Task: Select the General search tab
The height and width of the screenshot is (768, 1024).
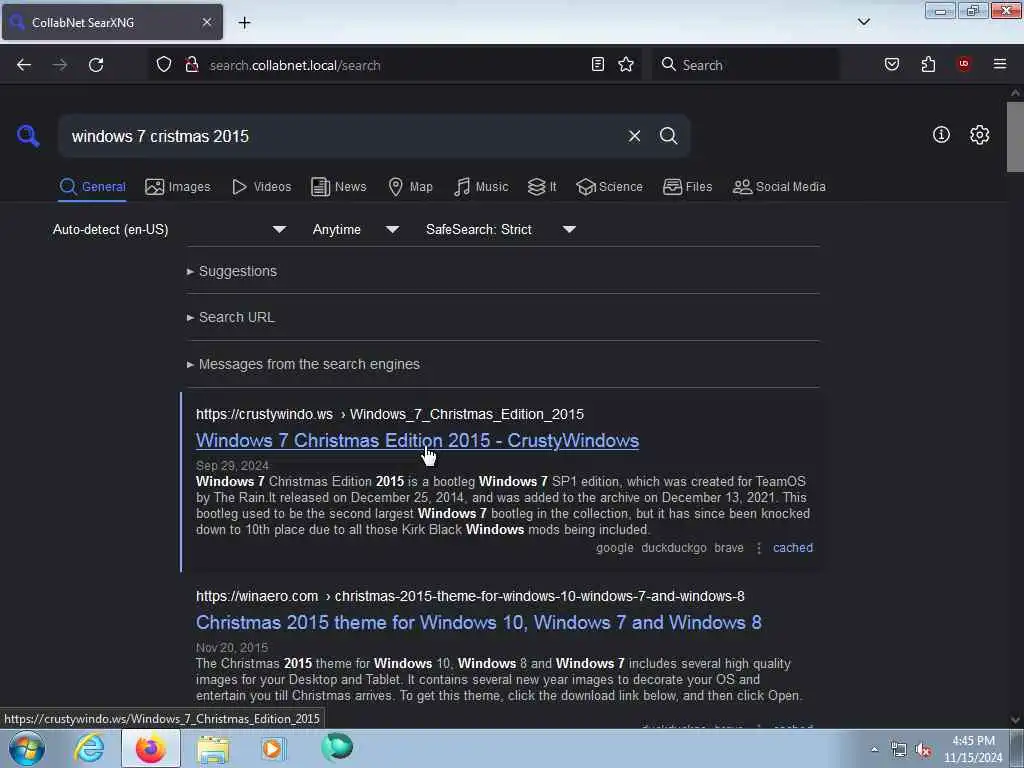Action: 92,187
